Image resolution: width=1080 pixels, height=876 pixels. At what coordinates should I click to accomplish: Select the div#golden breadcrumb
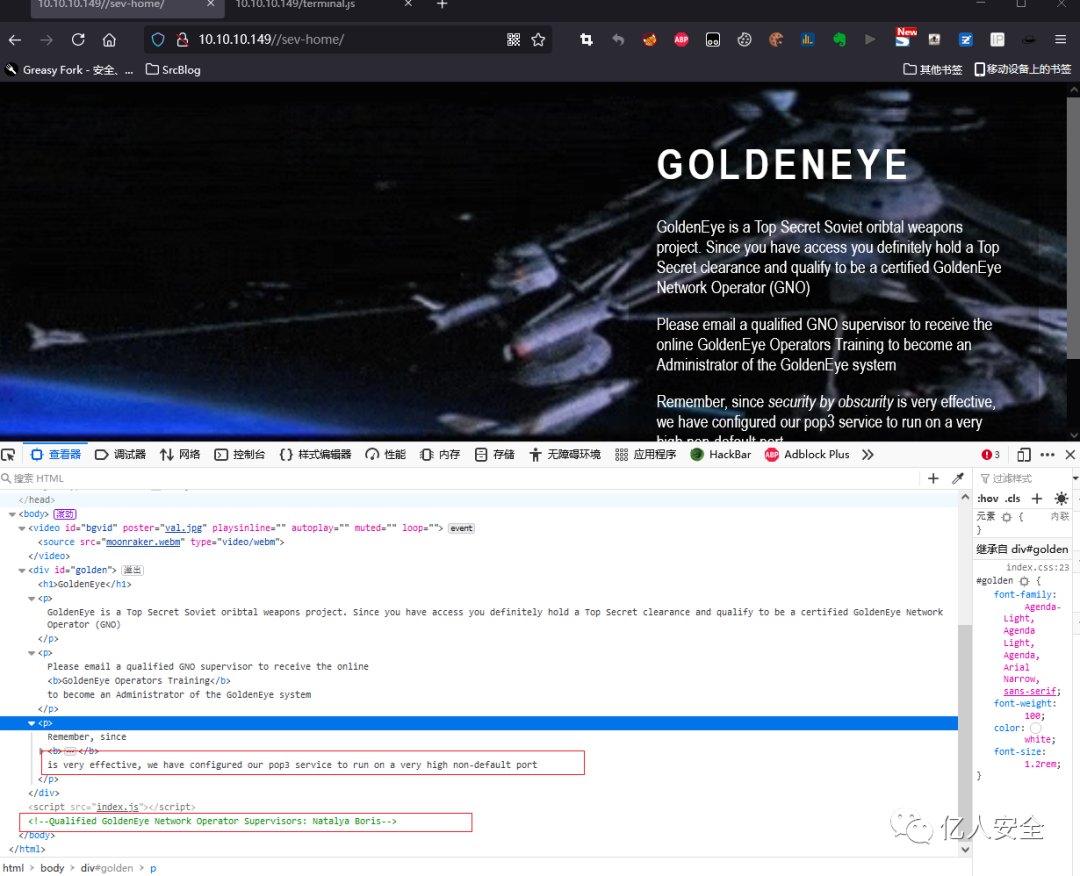click(x=107, y=868)
